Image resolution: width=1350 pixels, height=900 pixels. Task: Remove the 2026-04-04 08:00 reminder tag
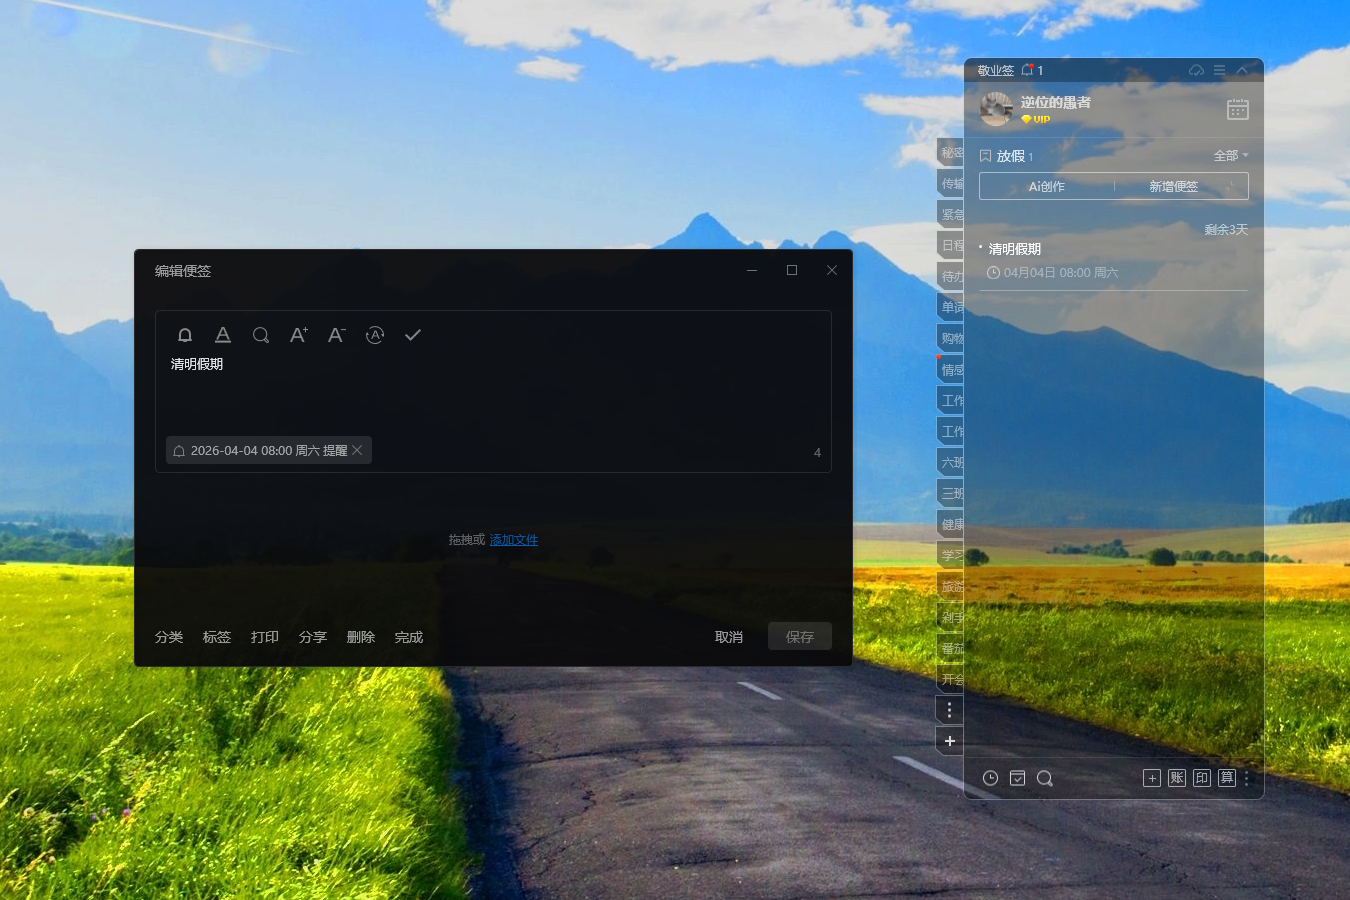click(357, 450)
